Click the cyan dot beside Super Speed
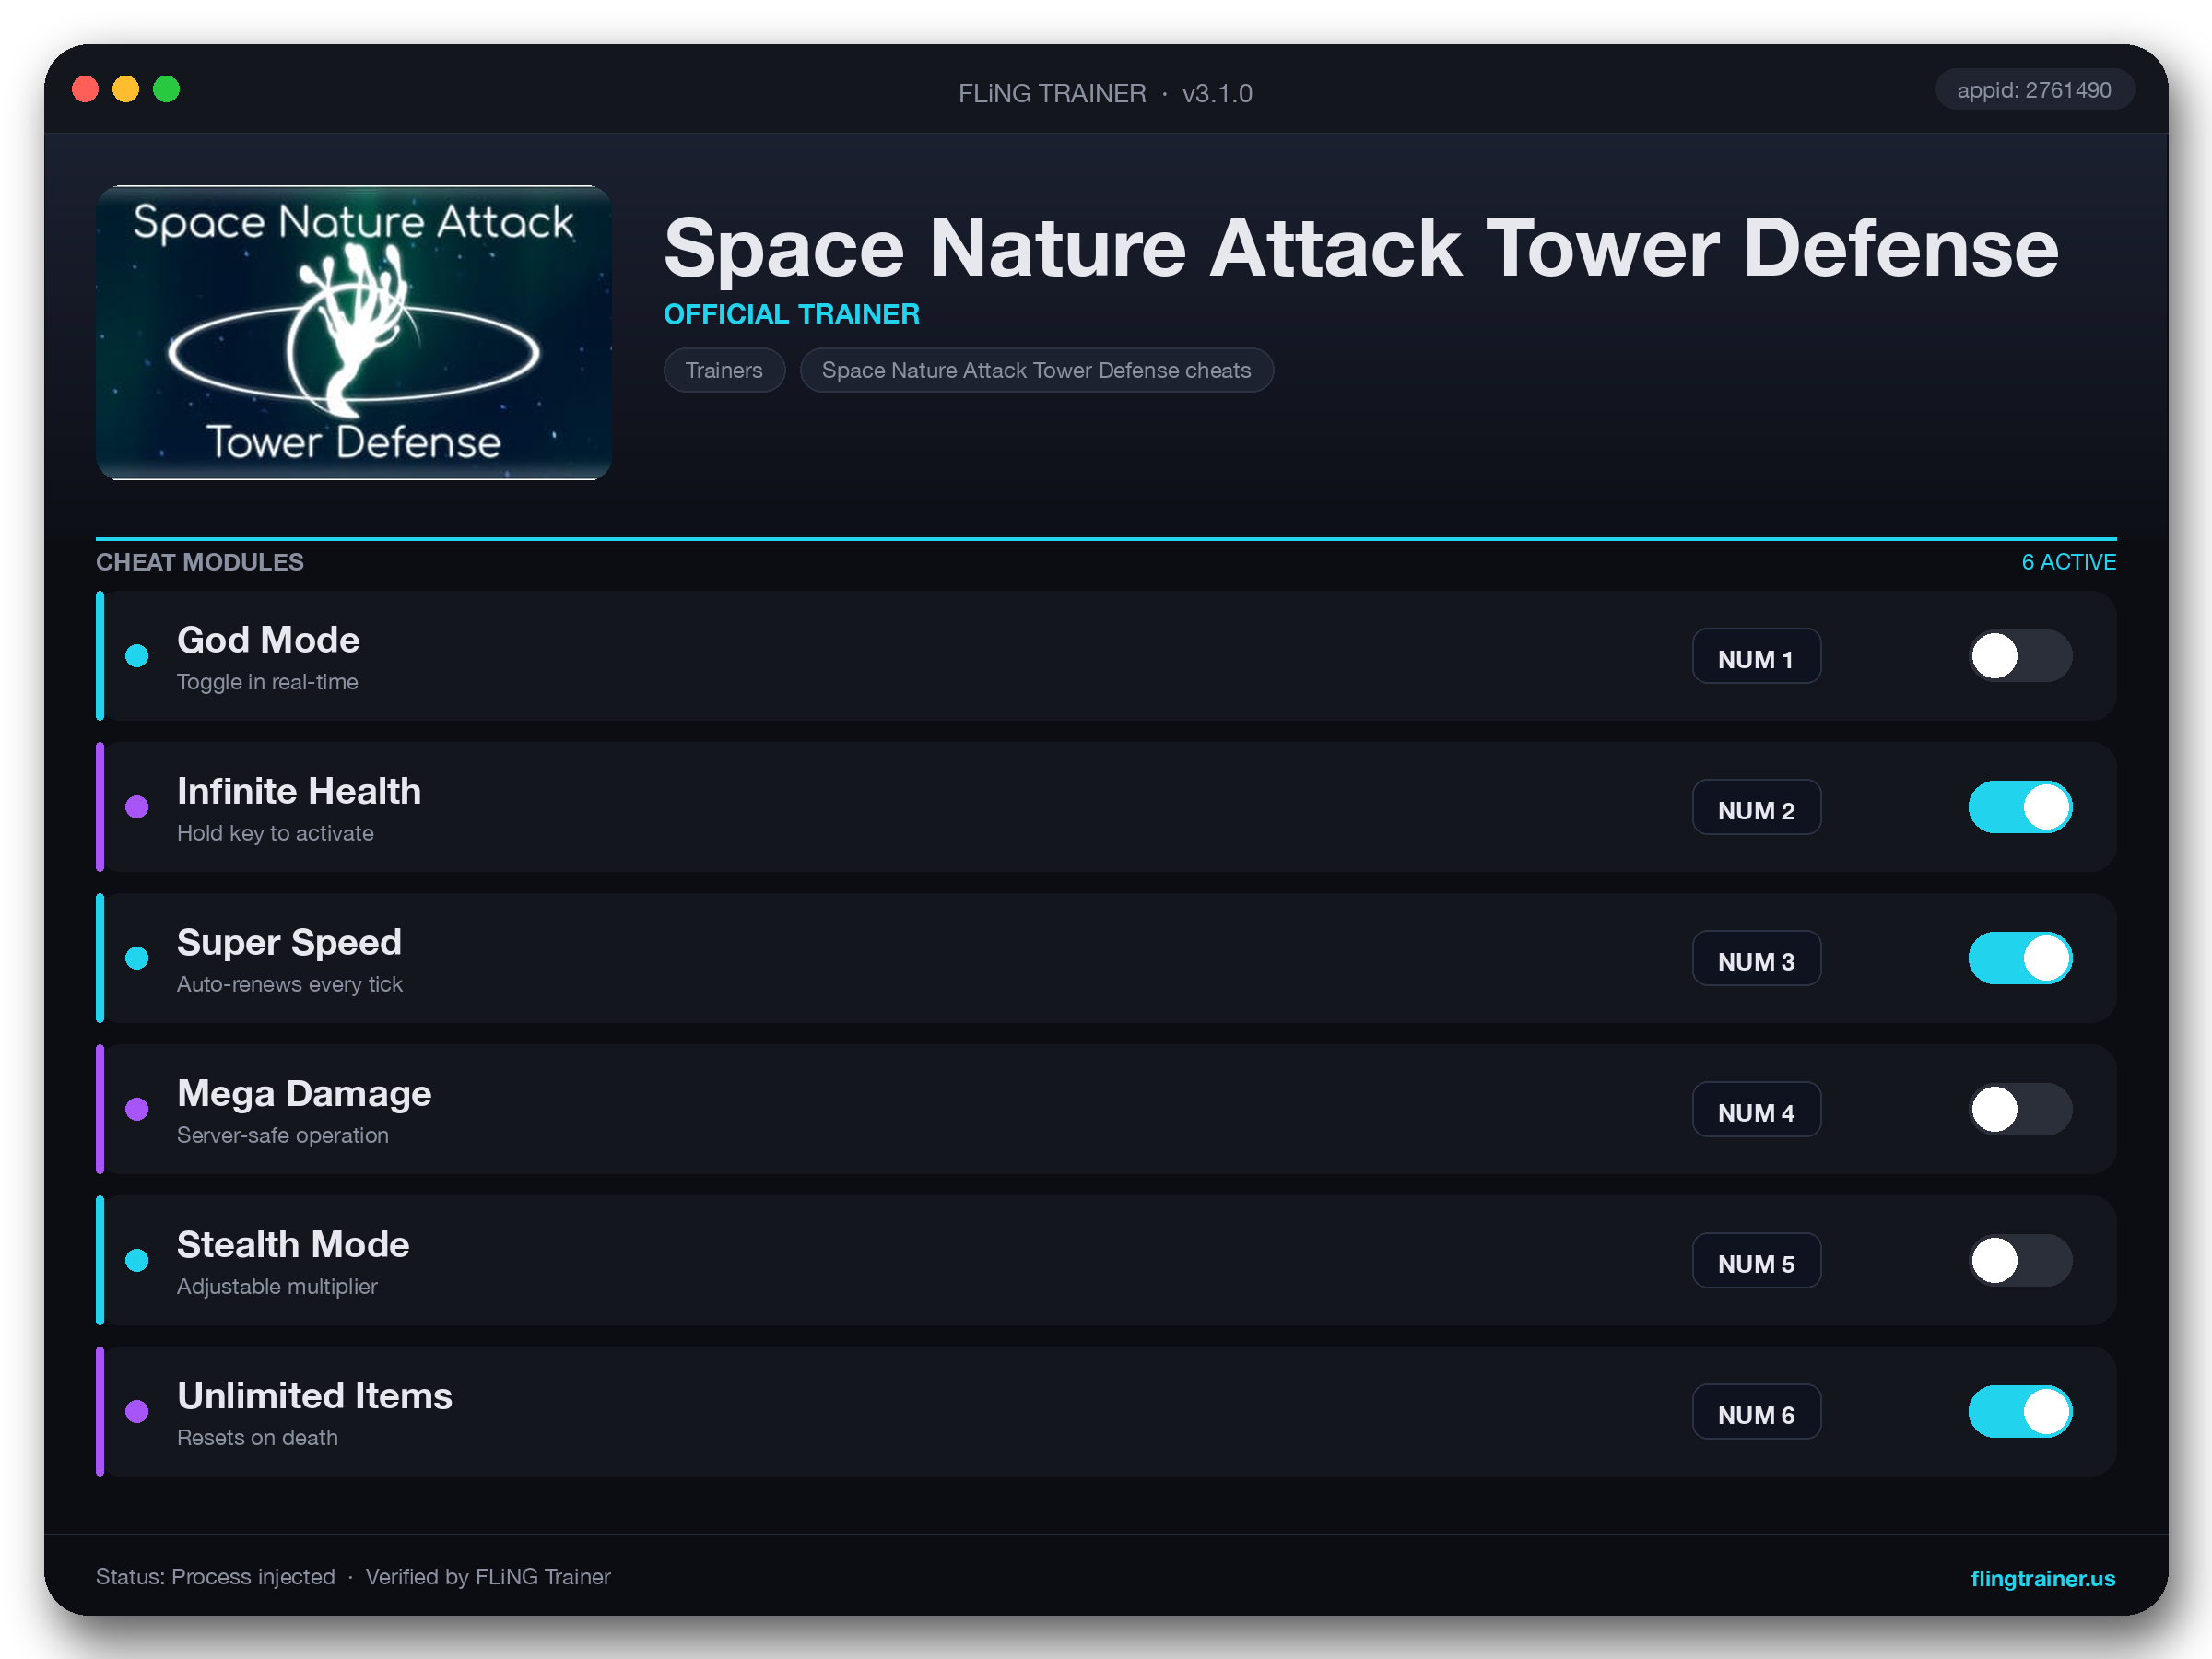Viewport: 2212px width, 1659px height. pos(137,958)
